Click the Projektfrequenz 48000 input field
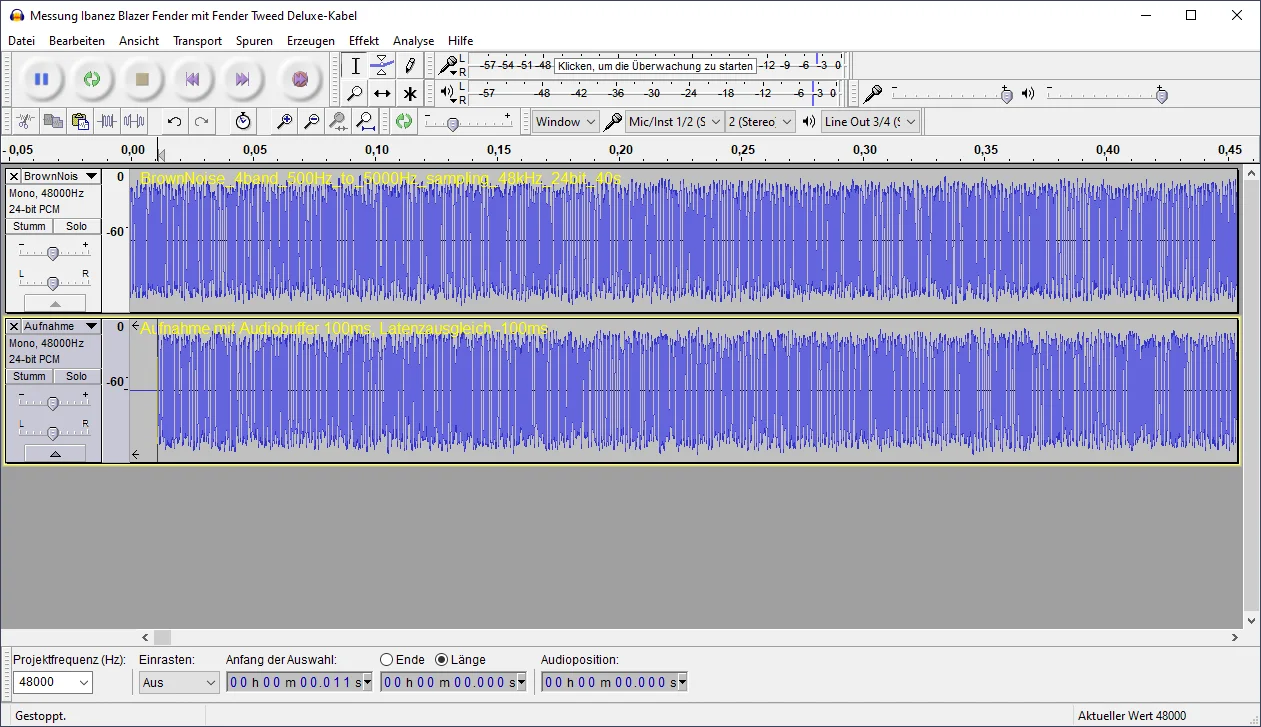The image size is (1261, 727). click(x=44, y=683)
